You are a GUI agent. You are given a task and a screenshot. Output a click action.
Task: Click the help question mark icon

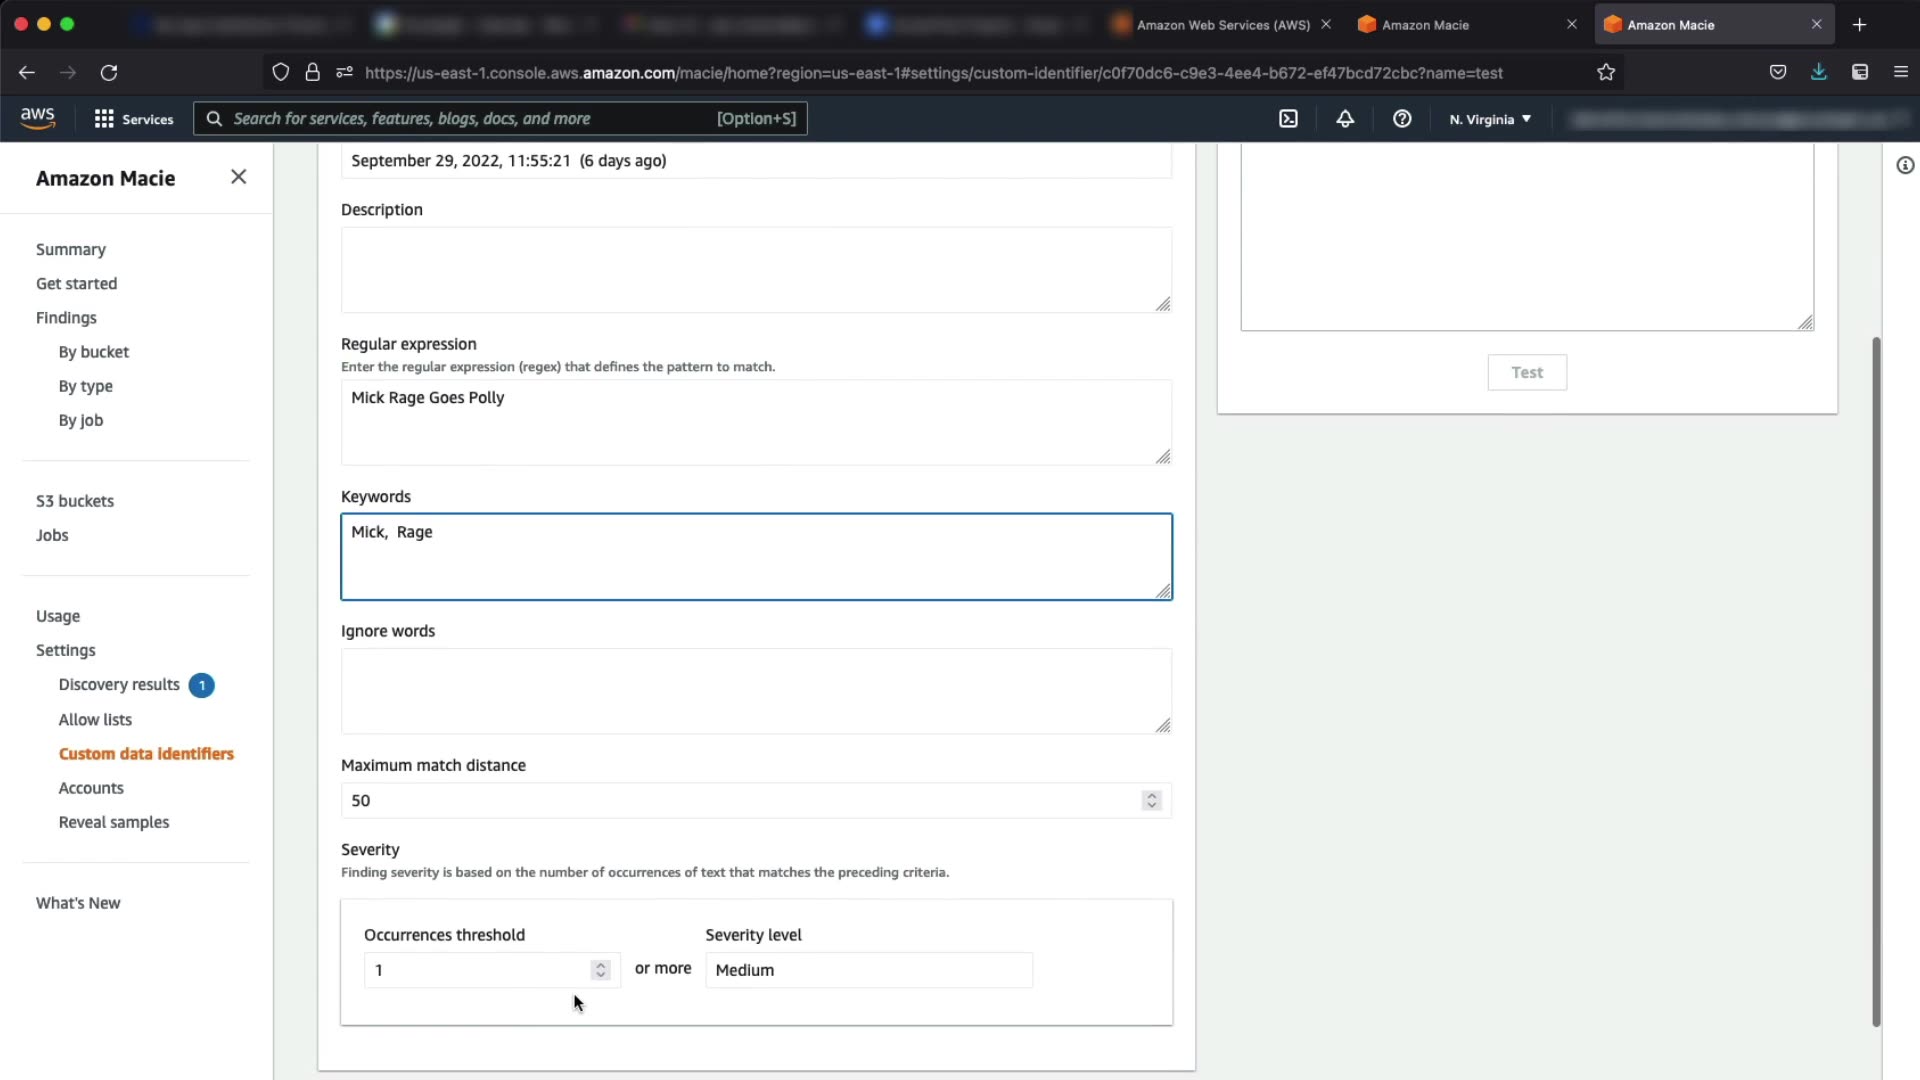1402,119
